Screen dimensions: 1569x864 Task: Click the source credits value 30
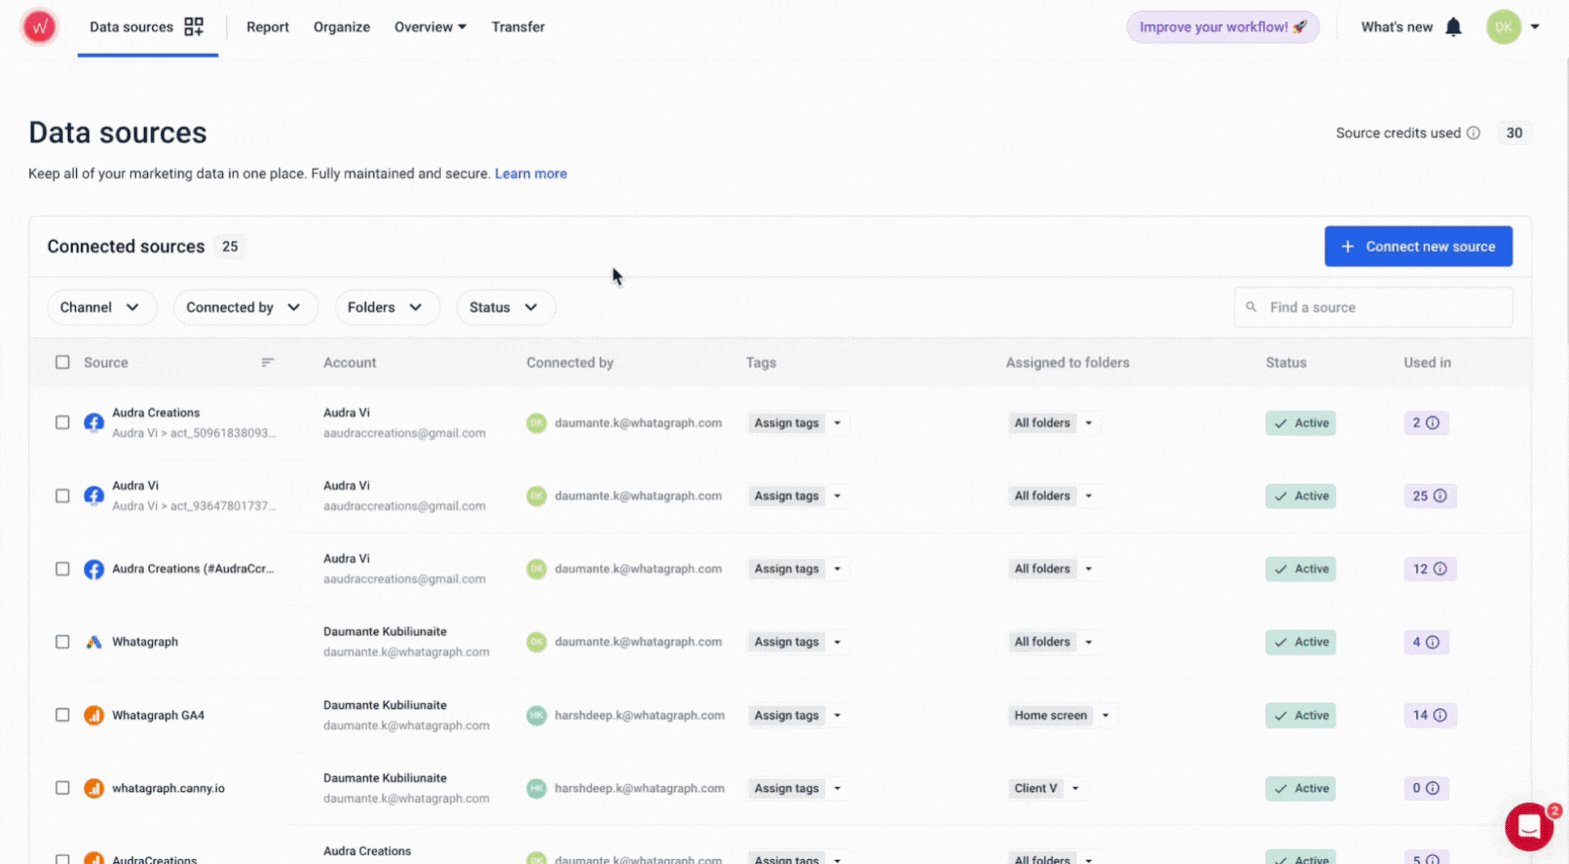[1514, 133]
